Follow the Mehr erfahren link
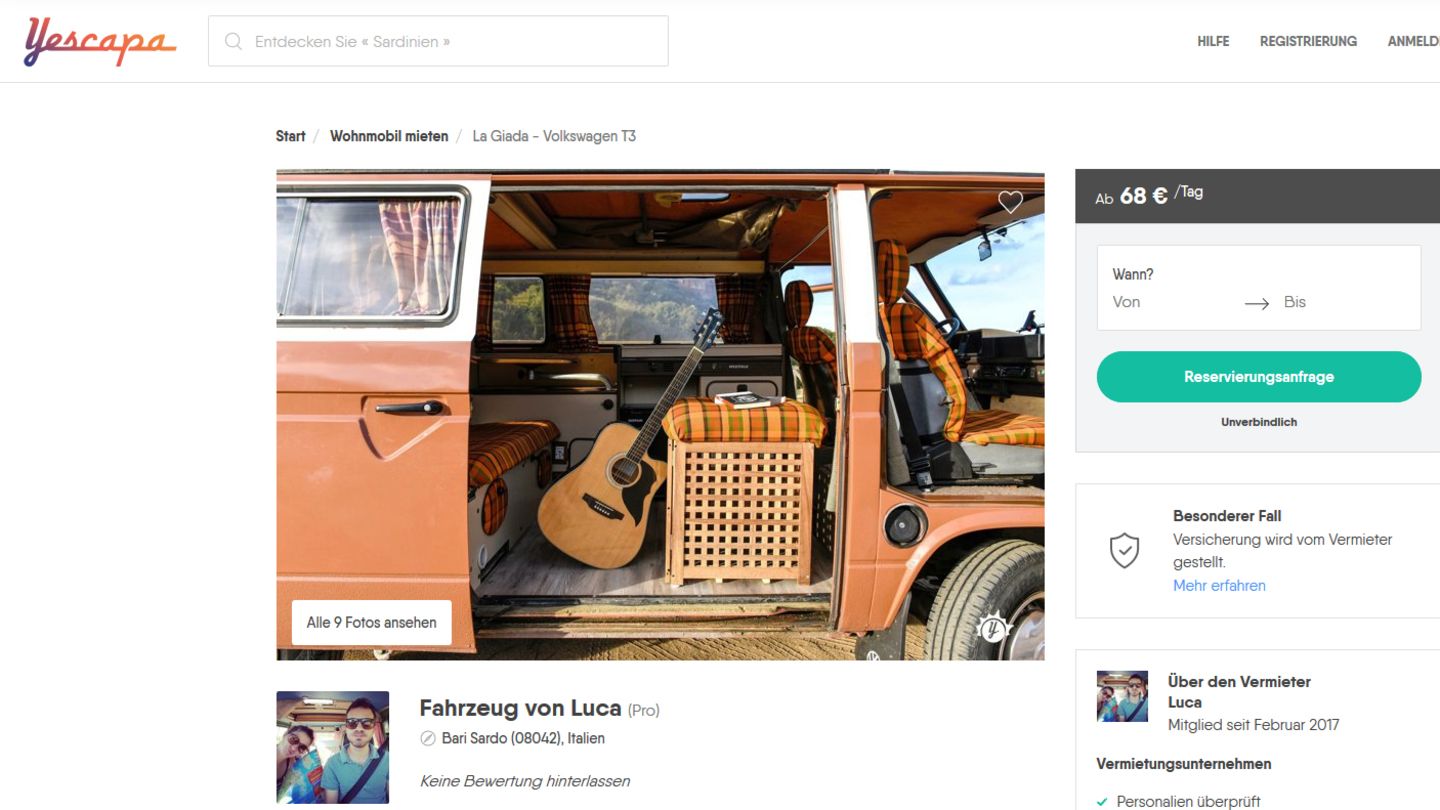1440x810 pixels. (x=1219, y=586)
